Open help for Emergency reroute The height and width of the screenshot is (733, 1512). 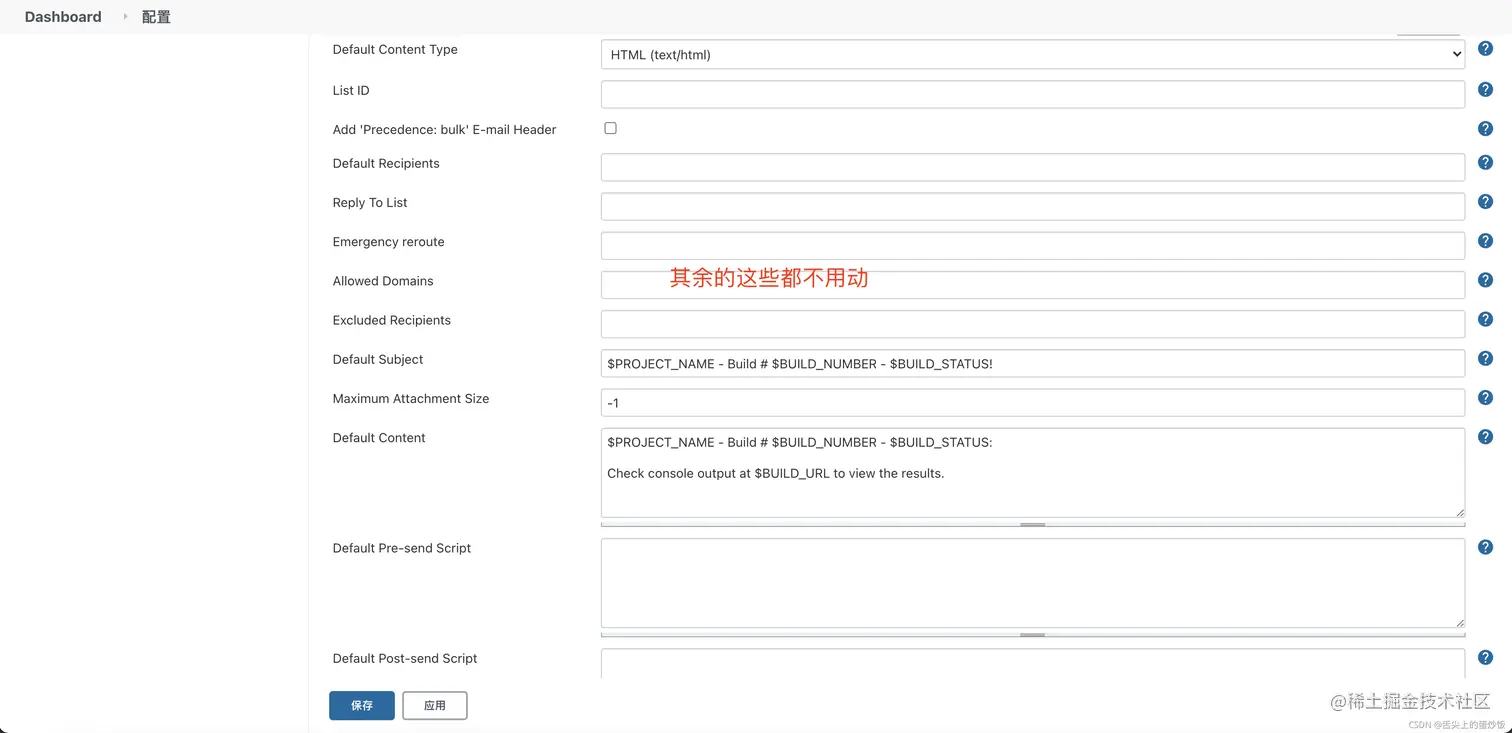click(1485, 241)
